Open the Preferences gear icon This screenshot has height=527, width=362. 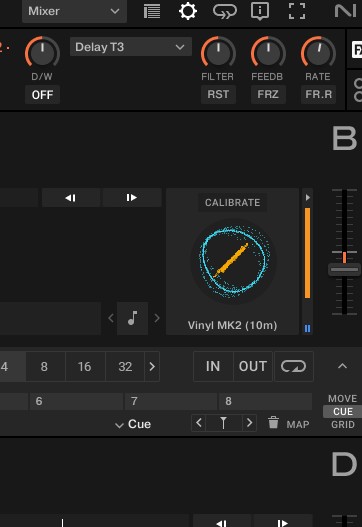(188, 11)
